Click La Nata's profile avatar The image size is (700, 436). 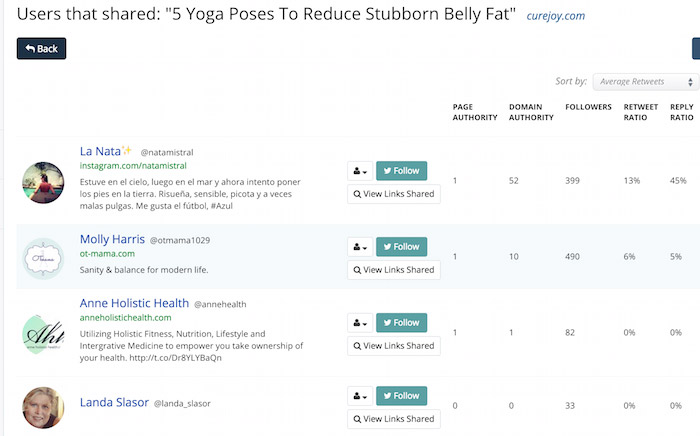43,183
